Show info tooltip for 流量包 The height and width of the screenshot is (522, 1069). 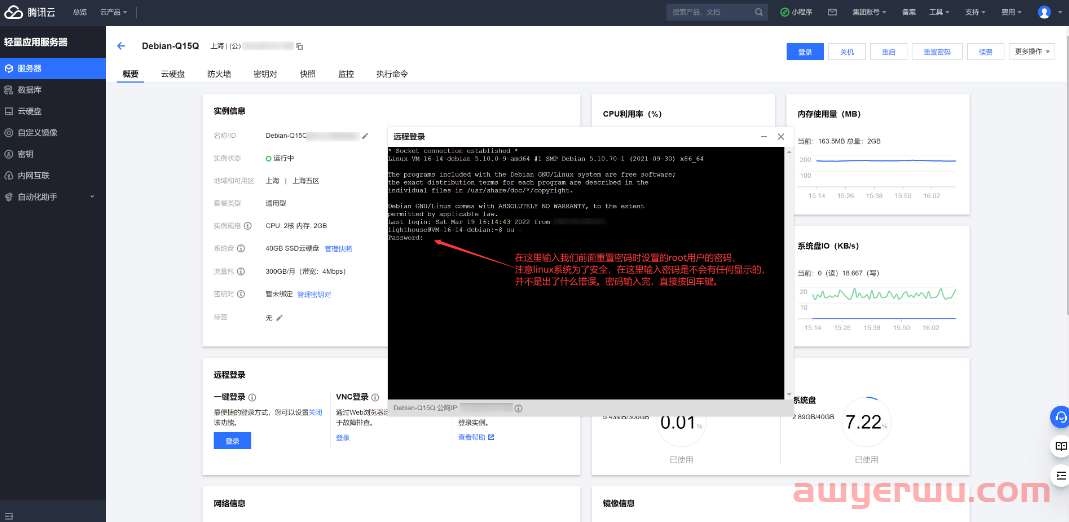[x=241, y=271]
